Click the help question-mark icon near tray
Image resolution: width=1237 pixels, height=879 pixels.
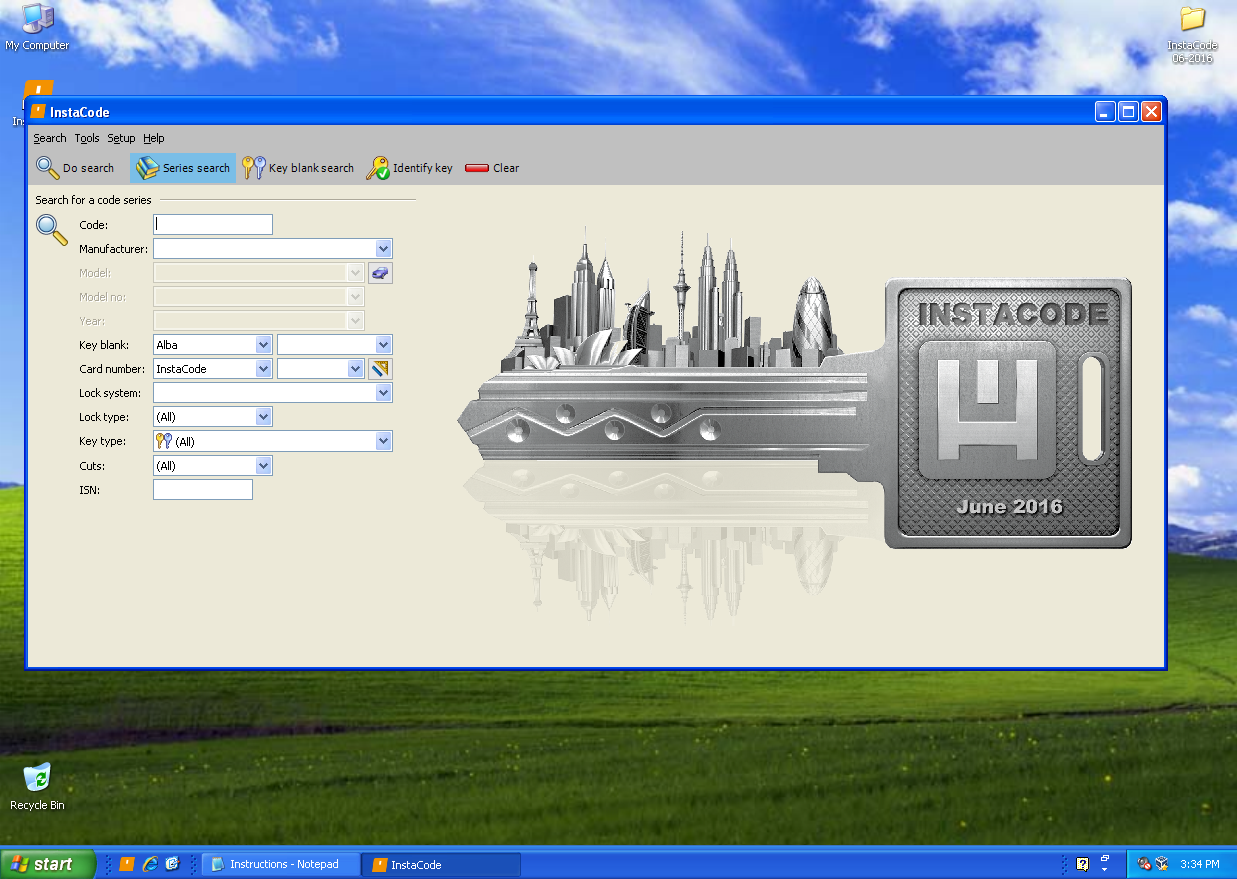pyautogui.click(x=1082, y=864)
